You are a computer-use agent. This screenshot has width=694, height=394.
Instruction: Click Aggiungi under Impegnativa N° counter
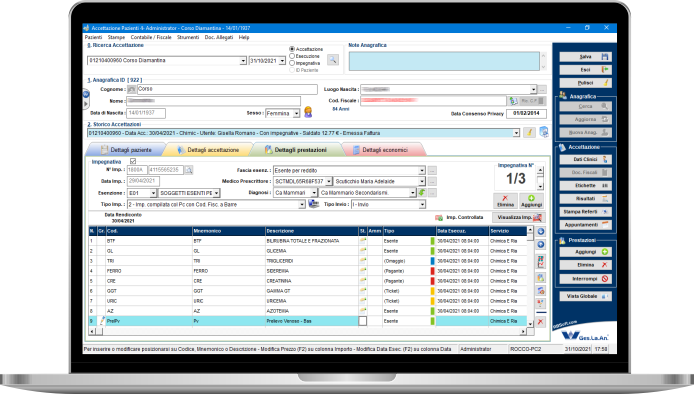[532, 201]
